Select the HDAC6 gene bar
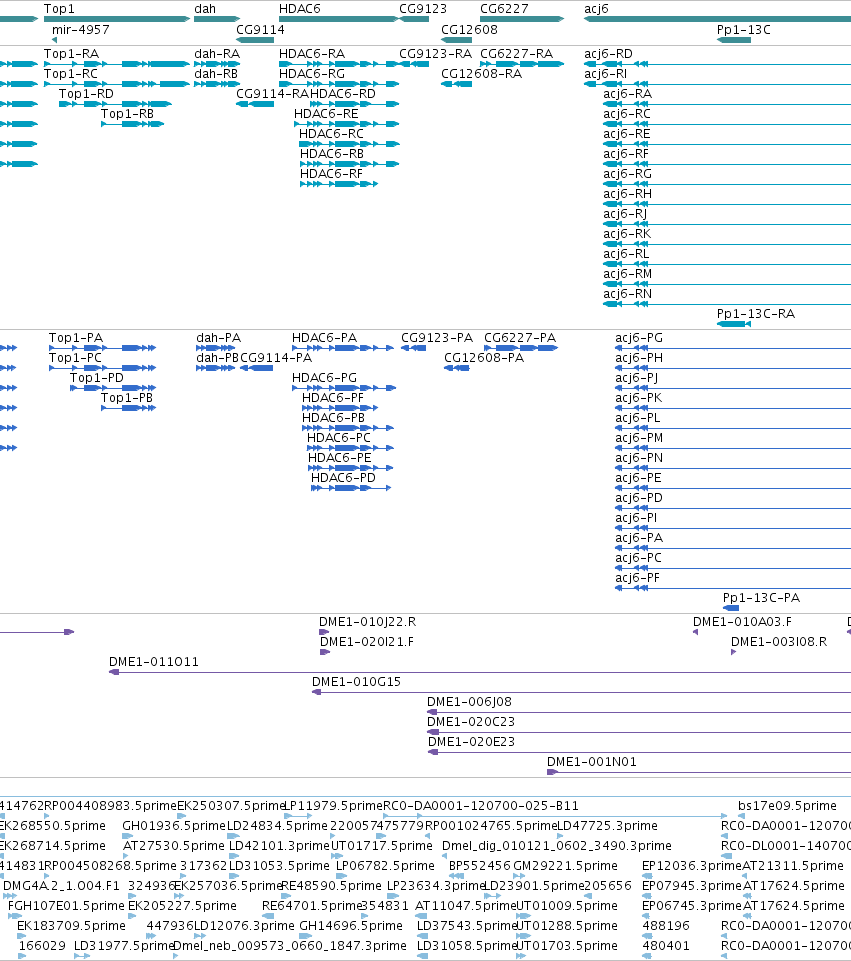The image size is (851, 961). tap(339, 19)
